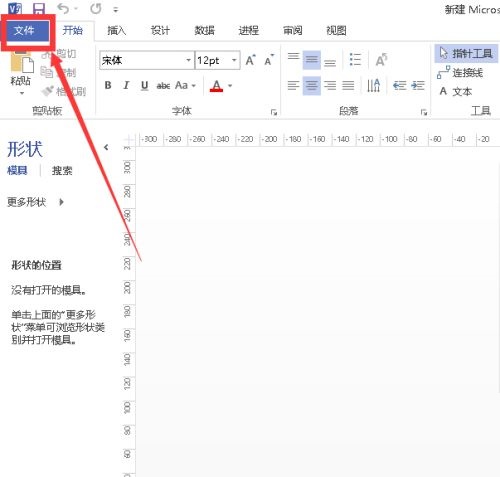Image resolution: width=500 pixels, height=477 pixels.
Task: Switch to the 模具 stencils view
Action: click(17, 171)
